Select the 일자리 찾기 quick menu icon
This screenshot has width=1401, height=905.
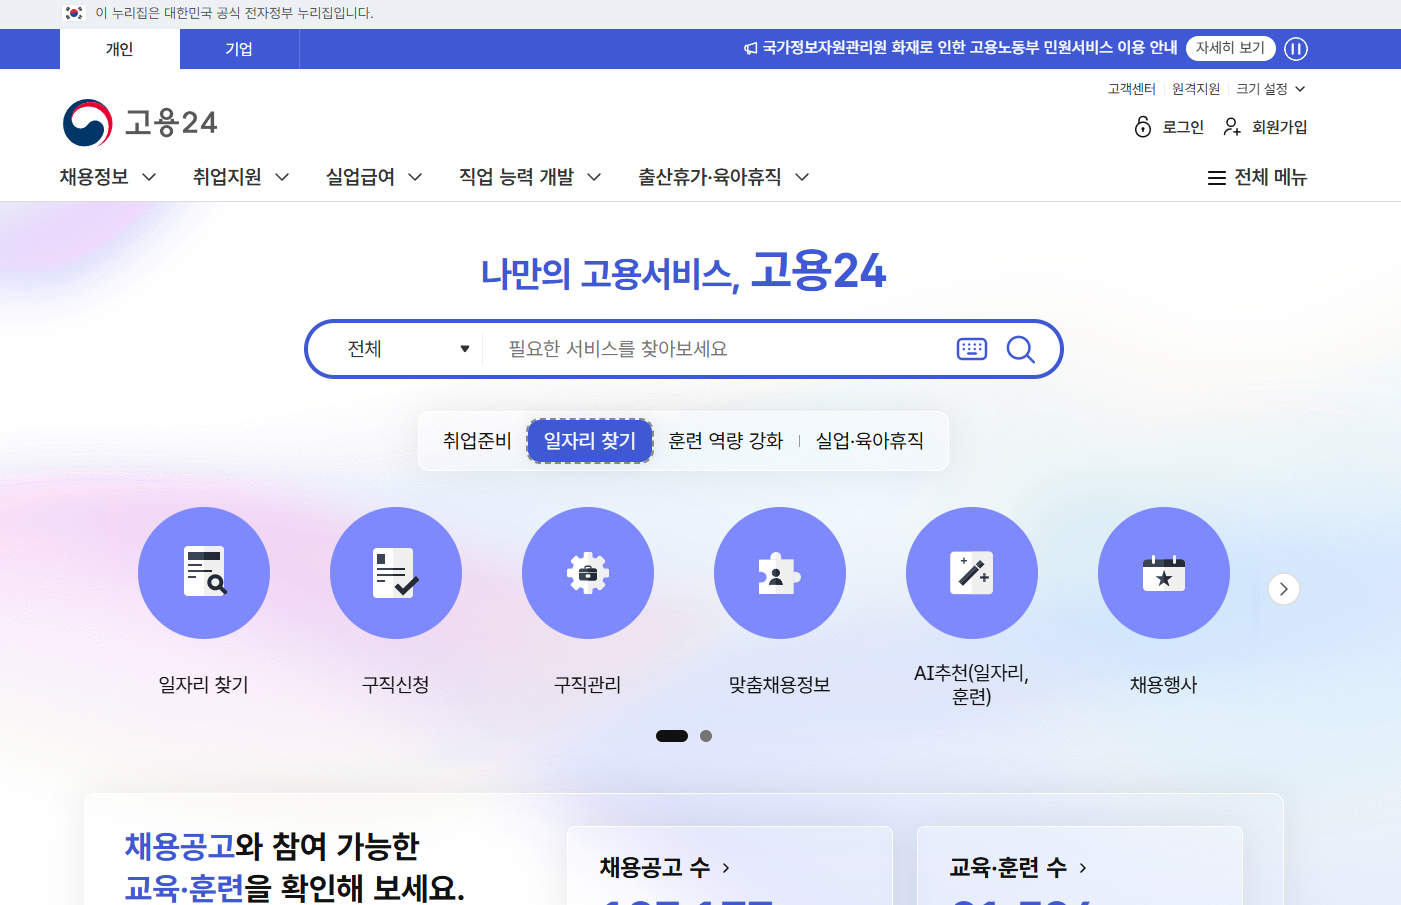click(x=204, y=572)
